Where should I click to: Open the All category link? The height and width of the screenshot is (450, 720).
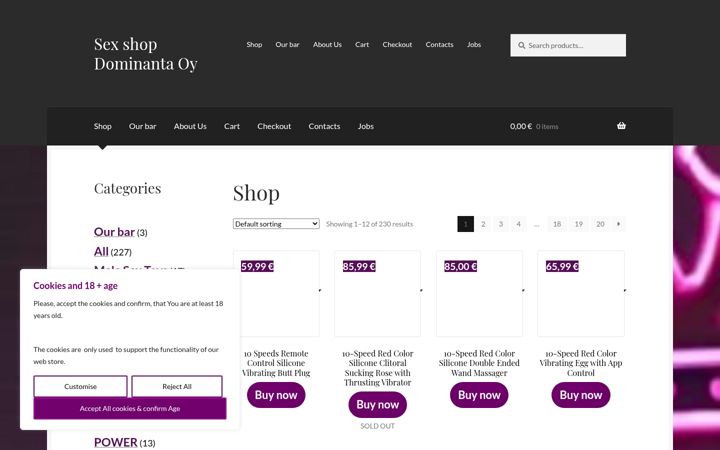click(x=101, y=252)
